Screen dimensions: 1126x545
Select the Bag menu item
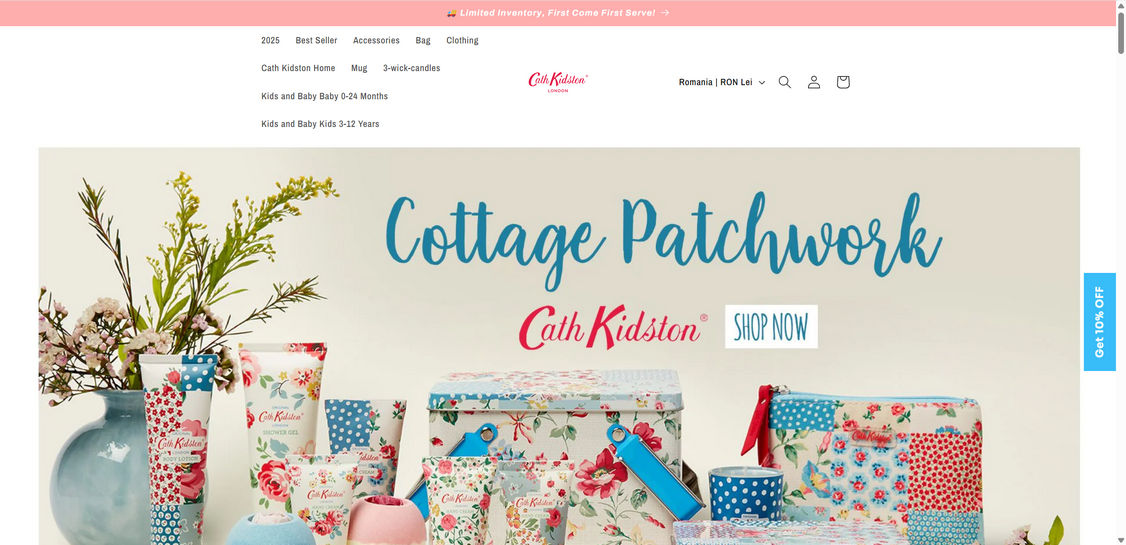[423, 40]
